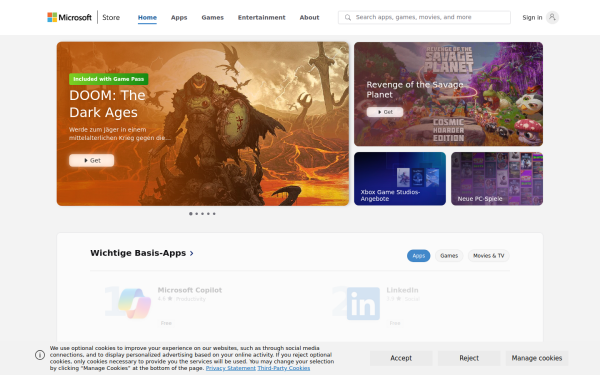
Task: Open the About navigation tab
Action: [x=309, y=17]
